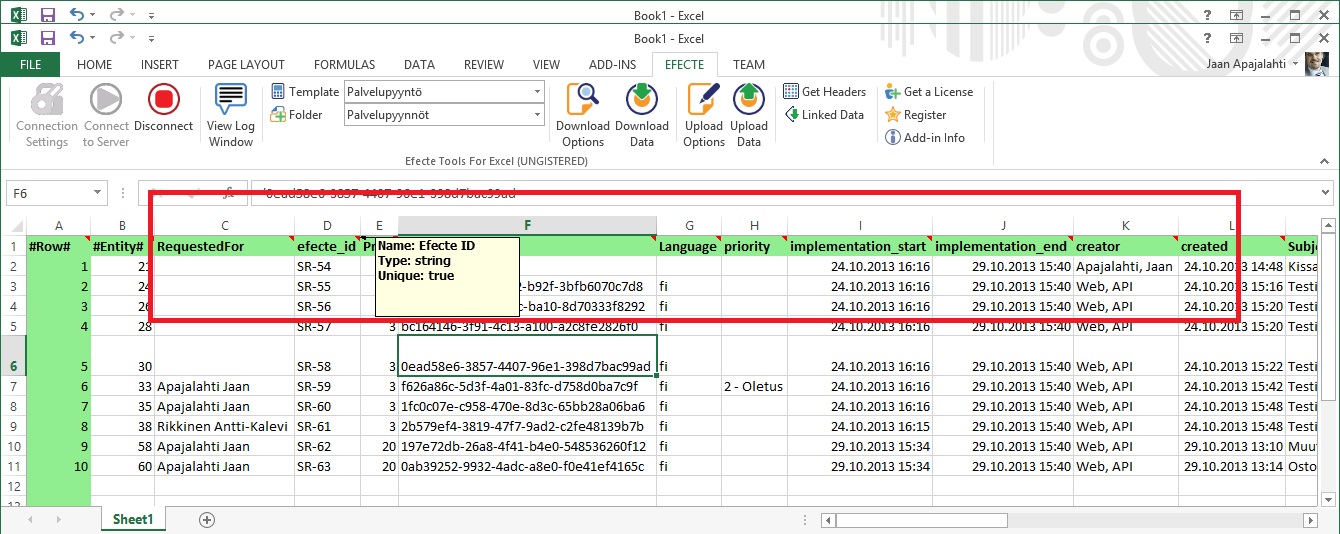
Task: Click the Select All corner of the grid
Action: coord(16,226)
